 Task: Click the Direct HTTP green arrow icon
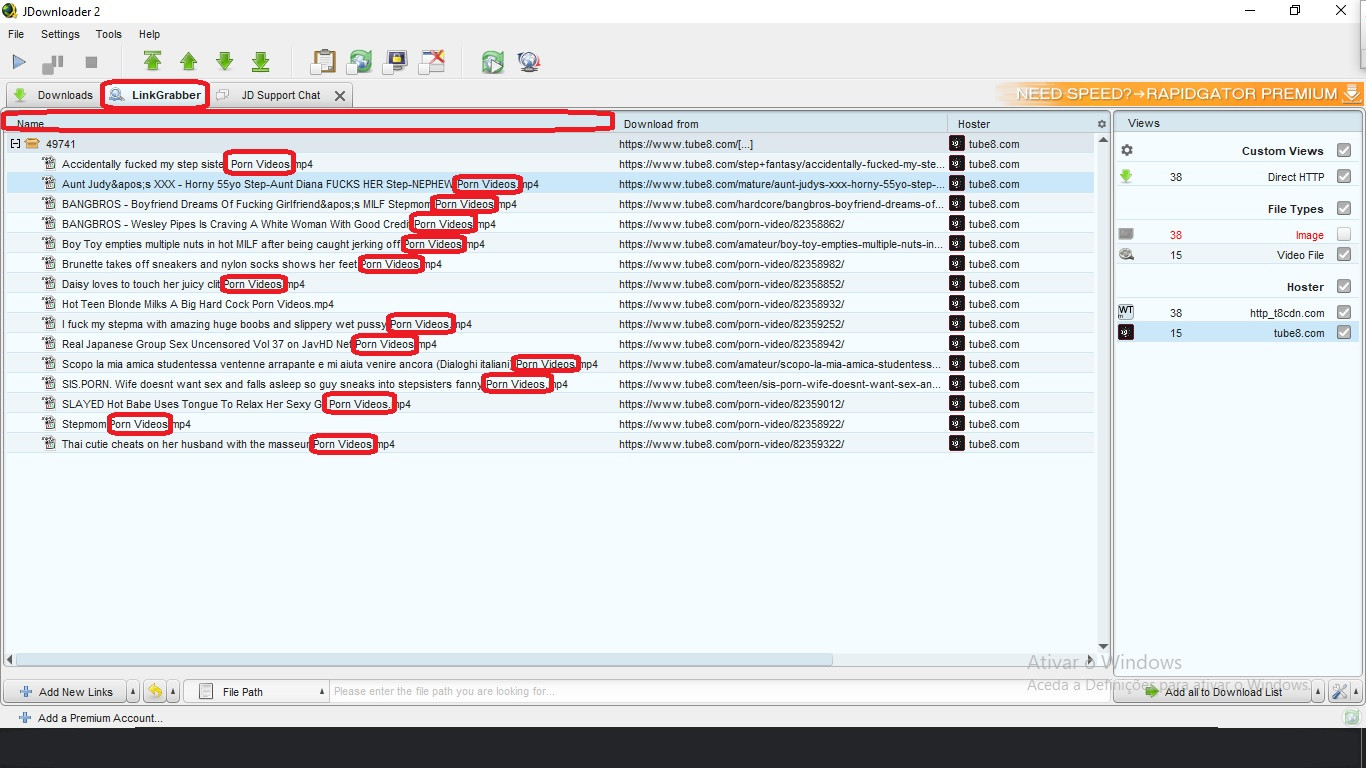pos(1126,177)
